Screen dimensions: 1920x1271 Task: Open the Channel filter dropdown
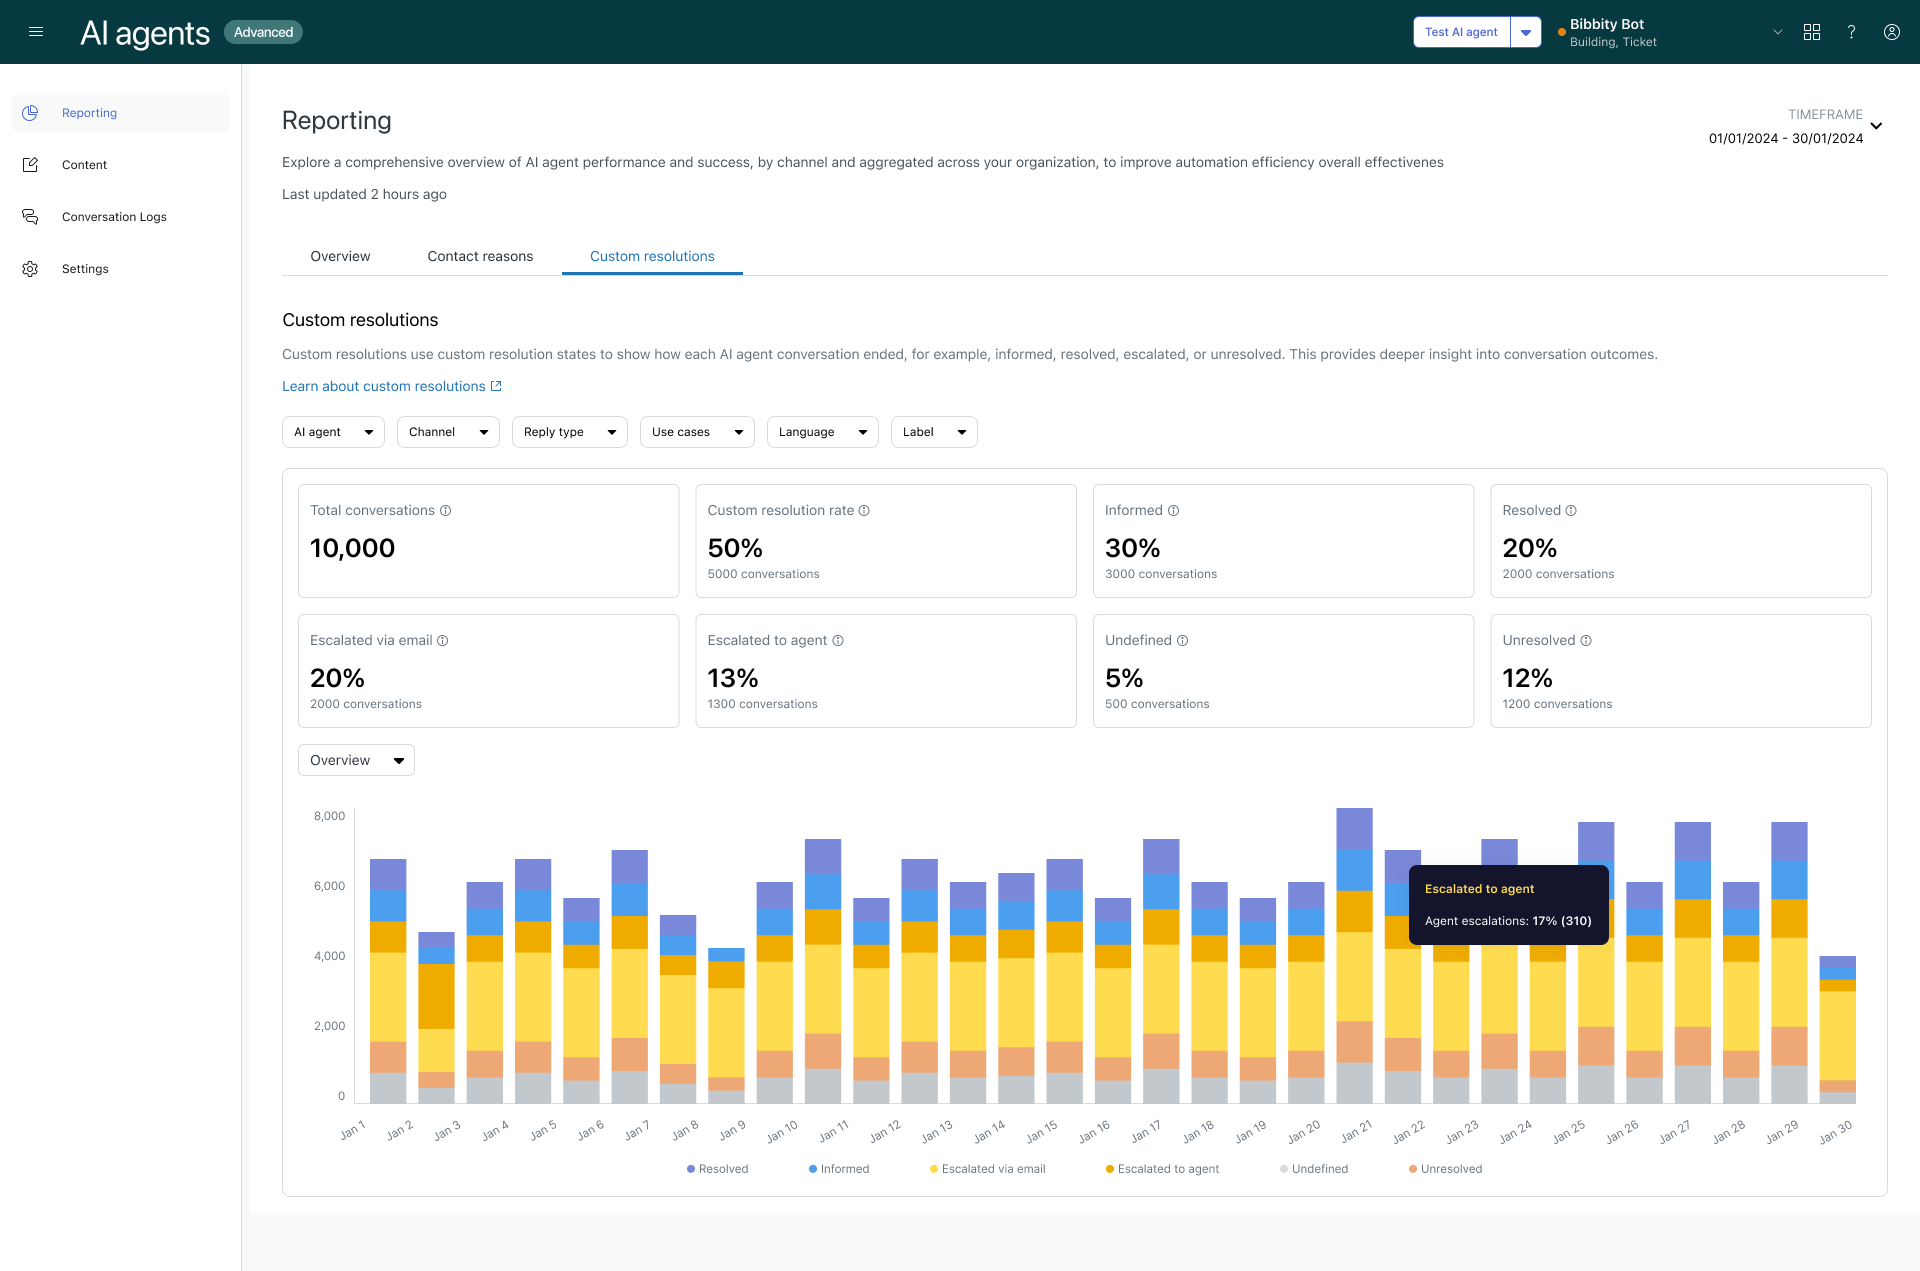click(x=447, y=431)
